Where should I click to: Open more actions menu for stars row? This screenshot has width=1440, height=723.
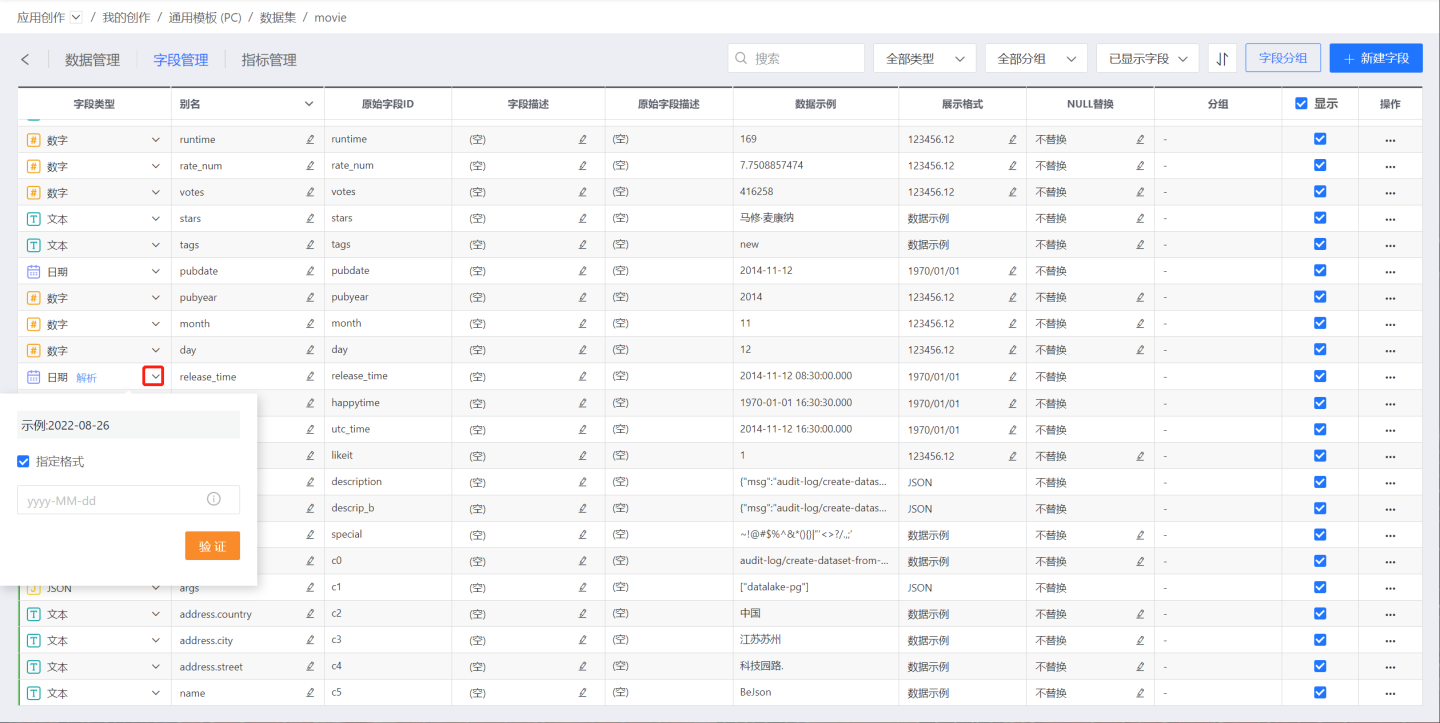click(x=1390, y=219)
